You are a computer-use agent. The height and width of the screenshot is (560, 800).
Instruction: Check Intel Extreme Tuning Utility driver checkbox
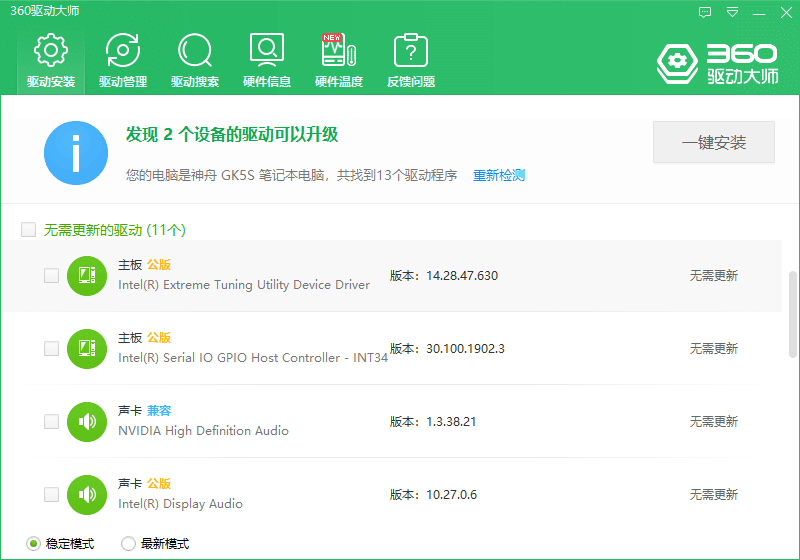[52, 275]
